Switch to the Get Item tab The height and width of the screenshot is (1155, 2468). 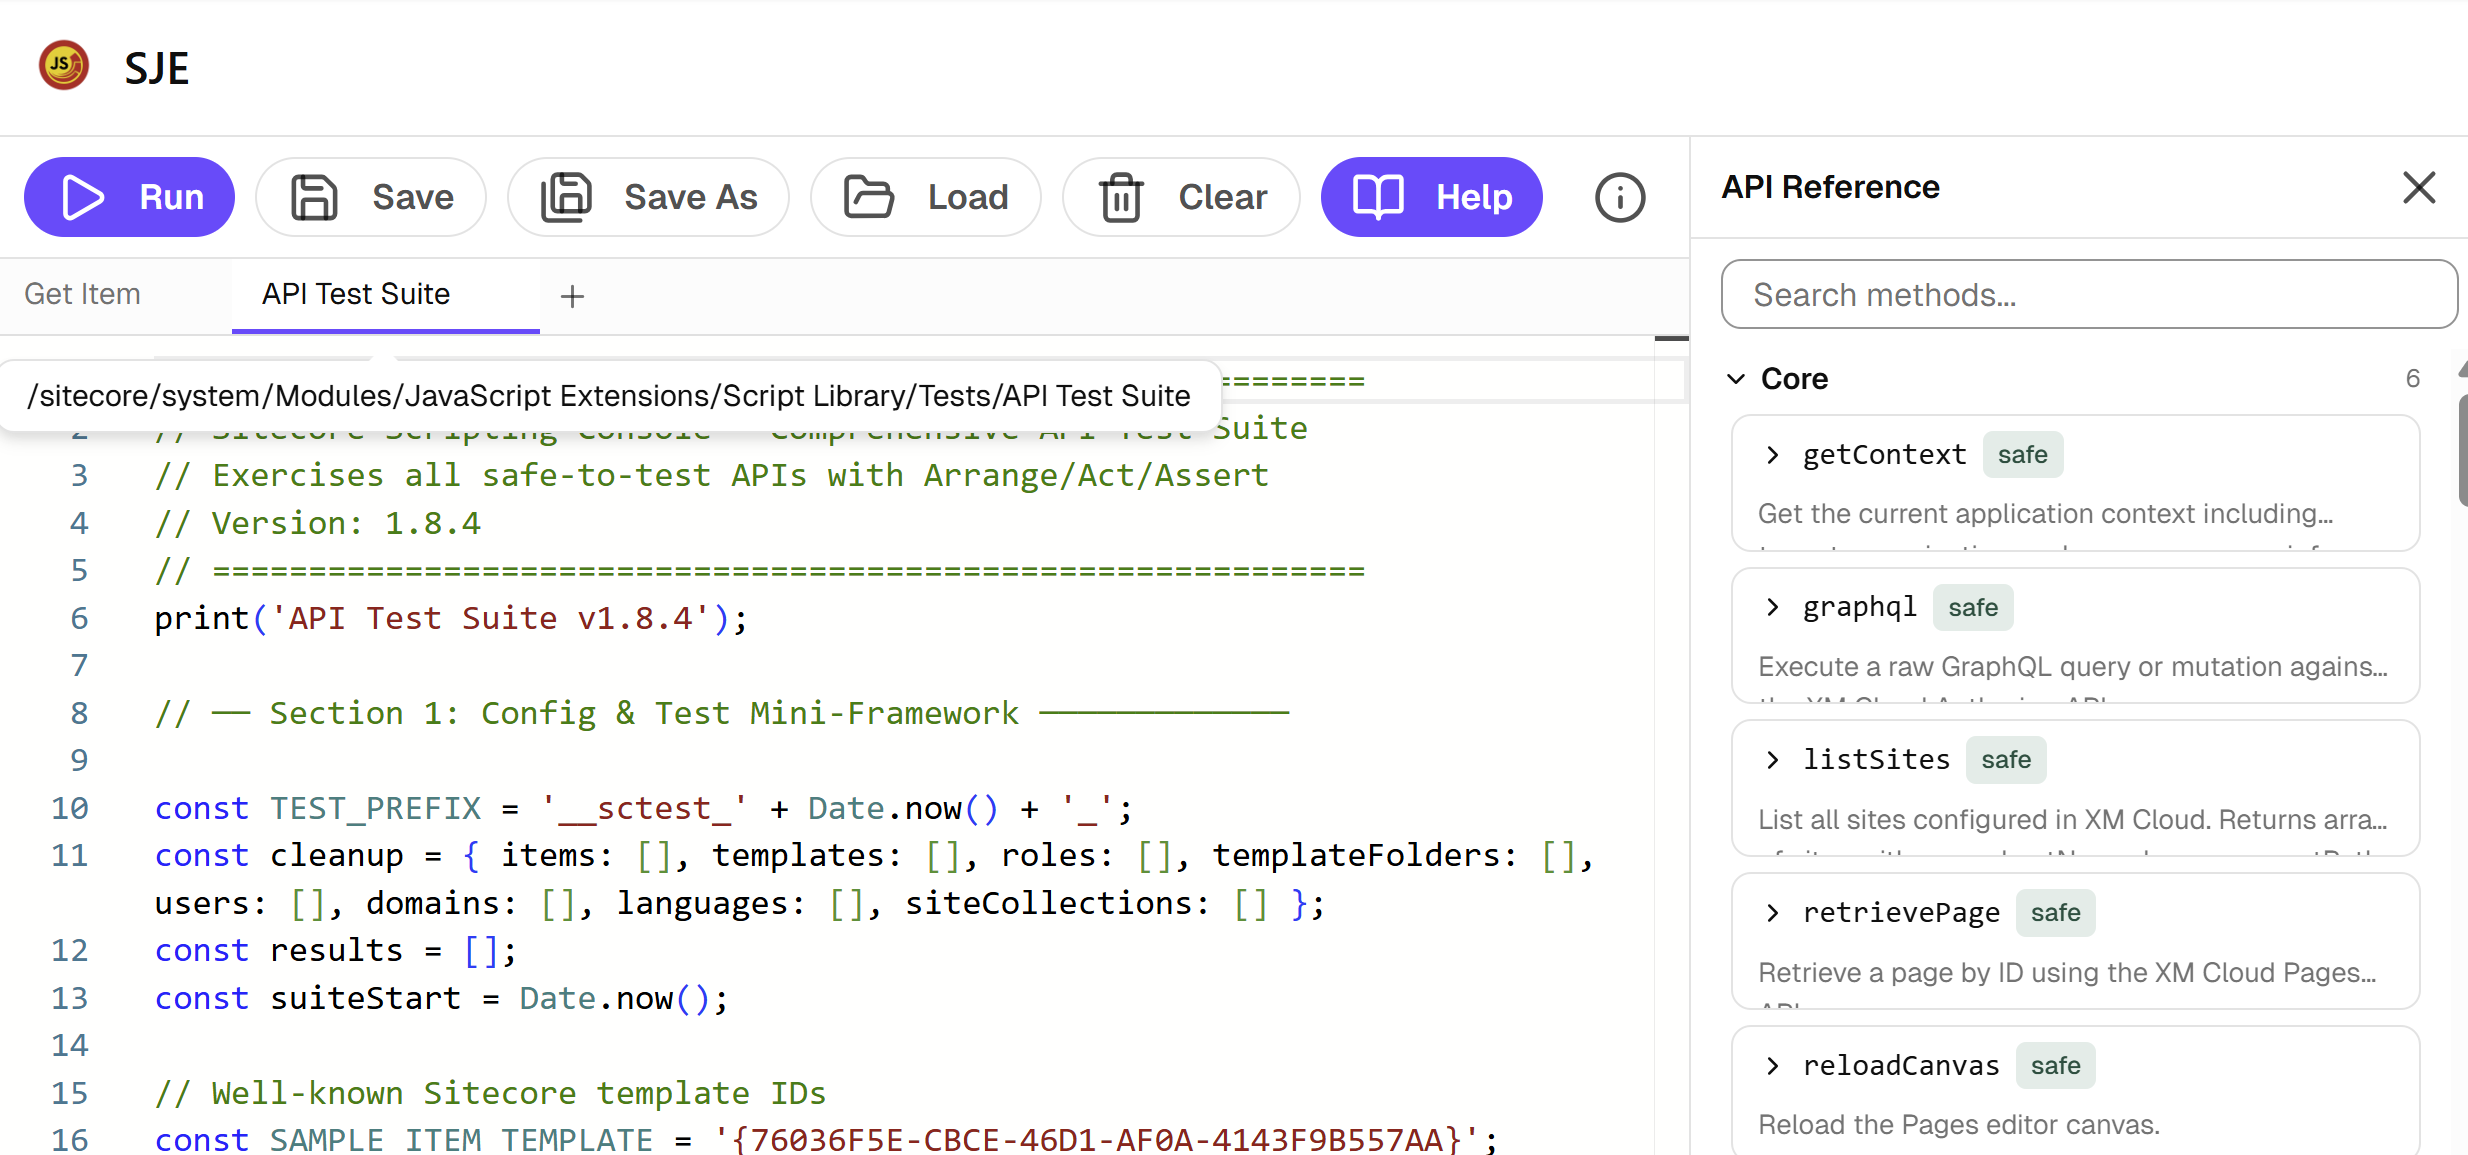pos(83,294)
